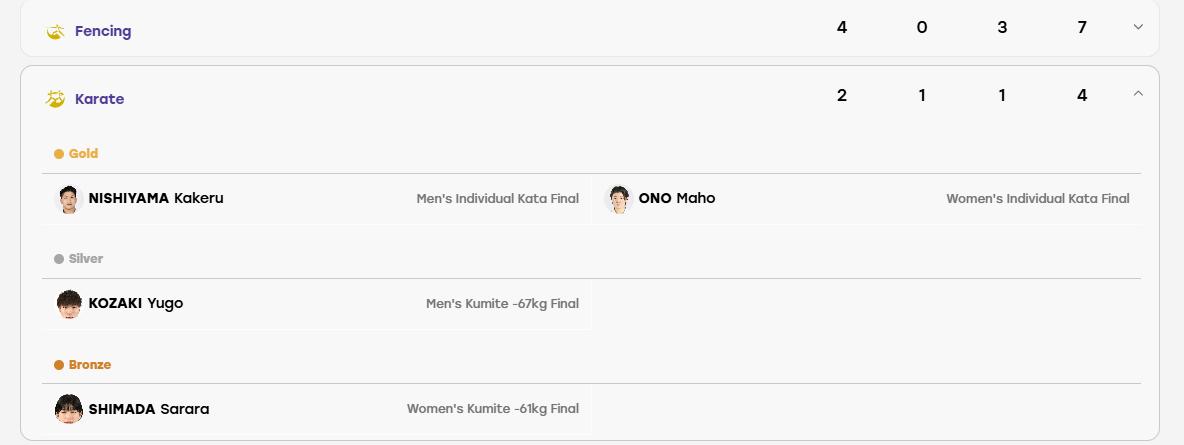The height and width of the screenshot is (445, 1184).
Task: Open the Fencing sport link
Action: [103, 31]
